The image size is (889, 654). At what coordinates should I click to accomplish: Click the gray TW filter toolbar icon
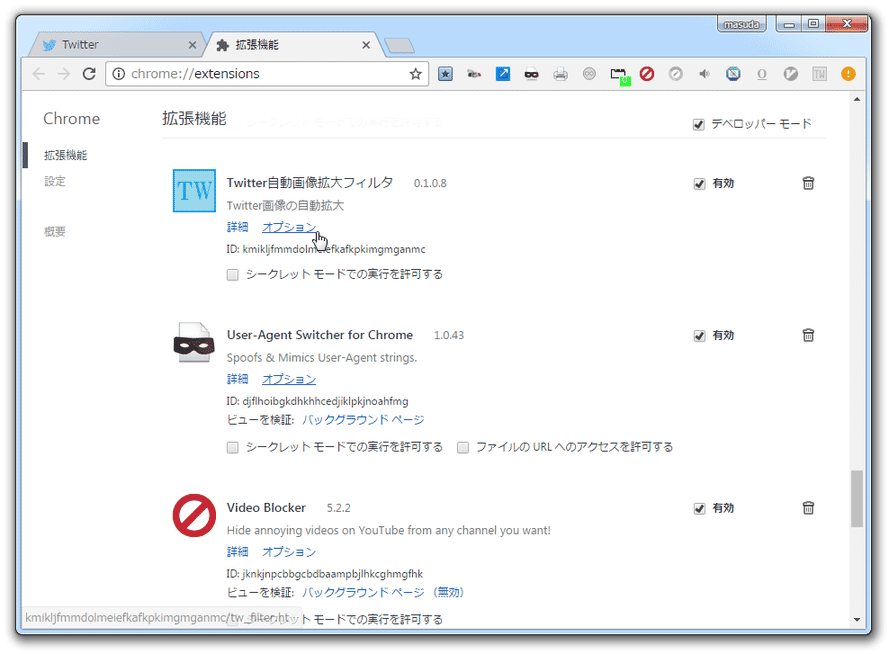819,74
